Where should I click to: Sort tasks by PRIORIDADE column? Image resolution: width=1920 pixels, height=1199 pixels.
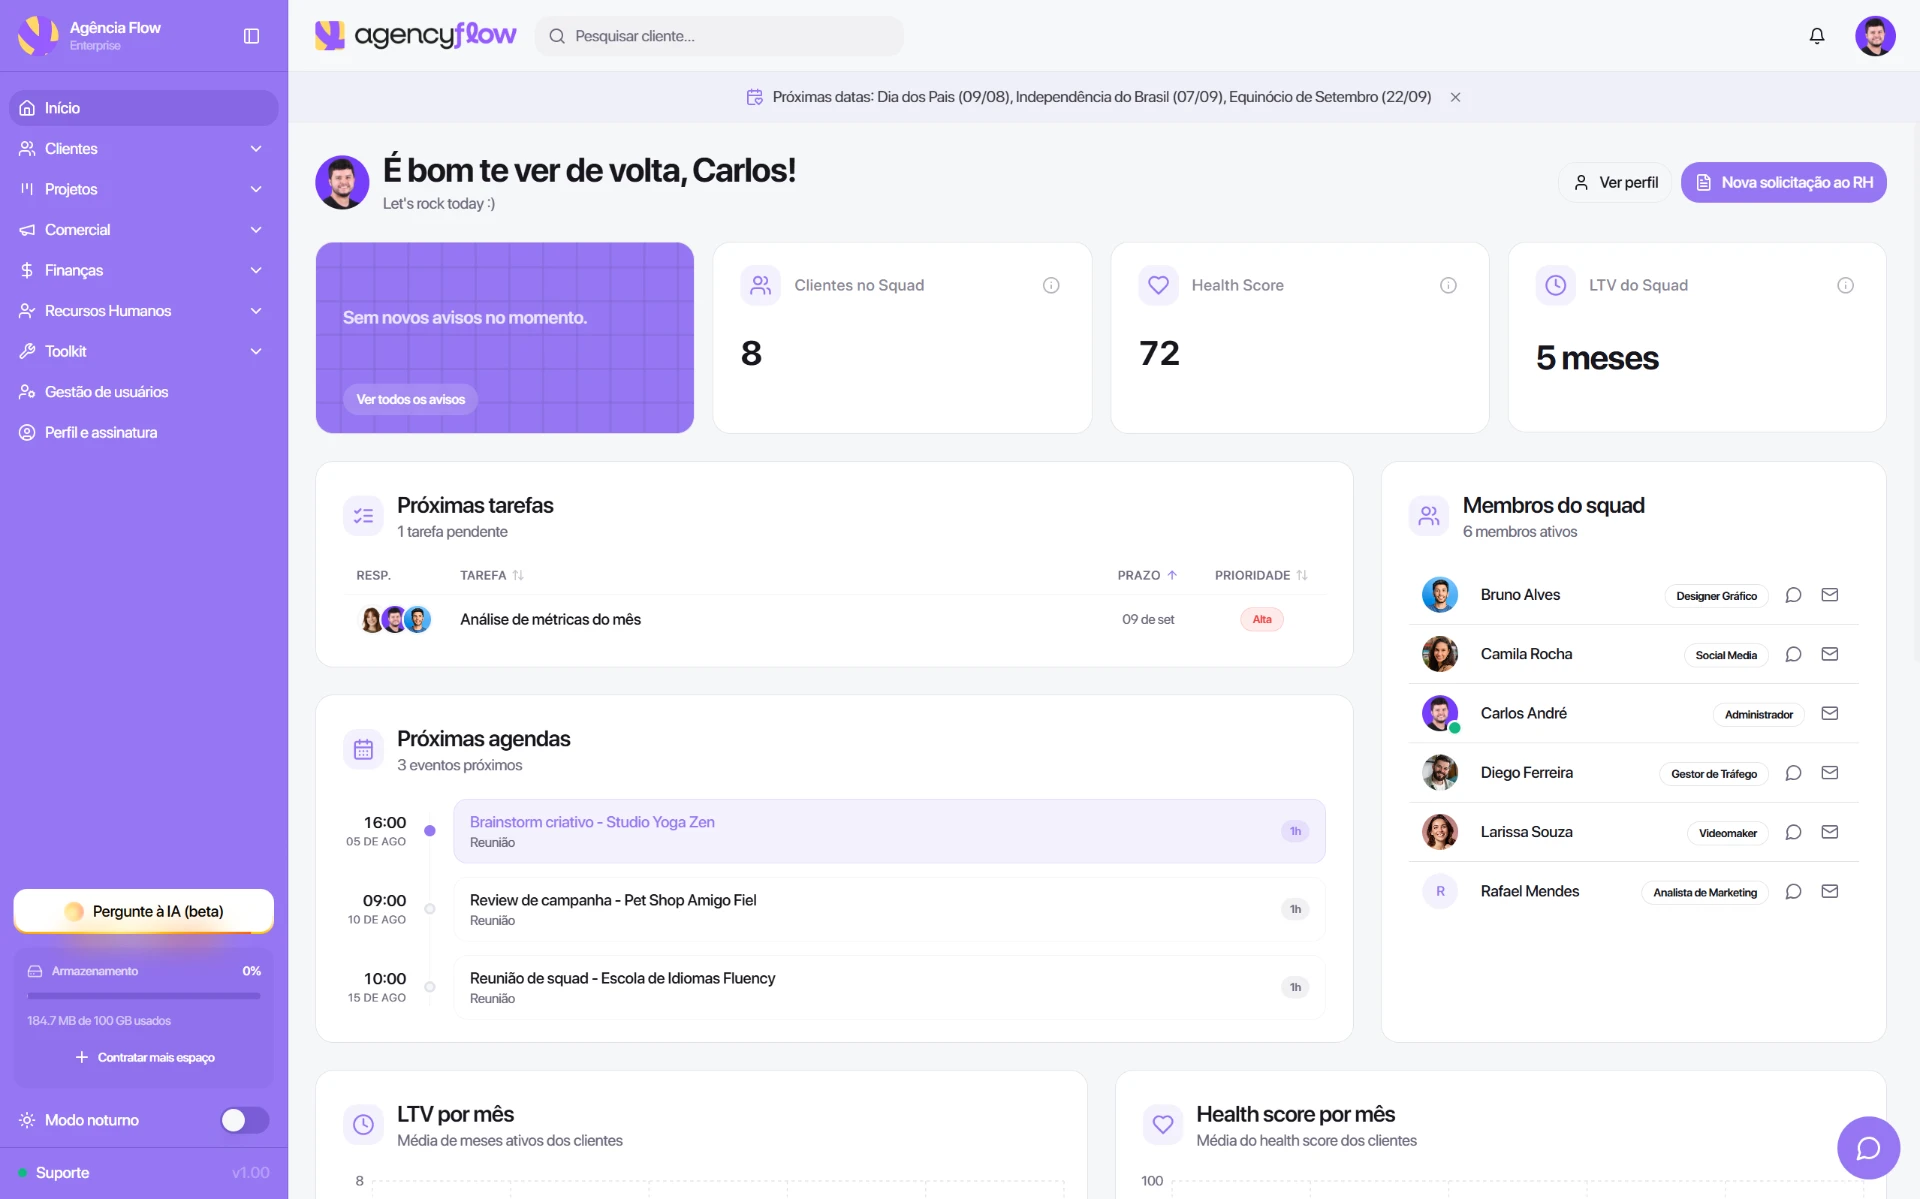point(1261,575)
